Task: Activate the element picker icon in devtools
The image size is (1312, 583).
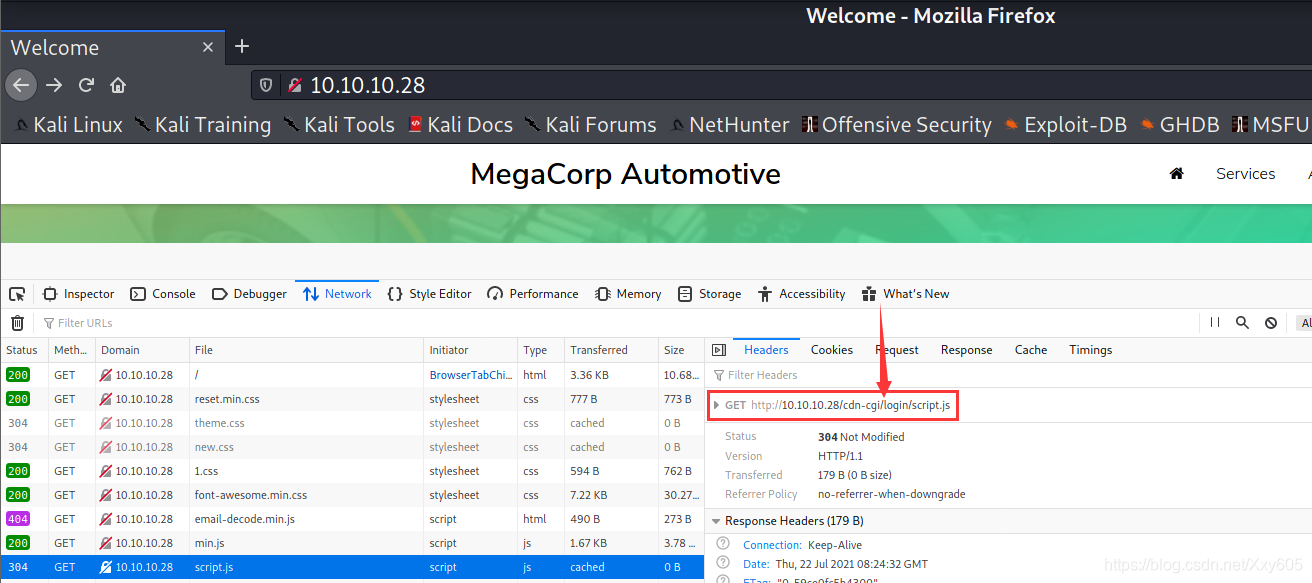Action: pos(17,294)
